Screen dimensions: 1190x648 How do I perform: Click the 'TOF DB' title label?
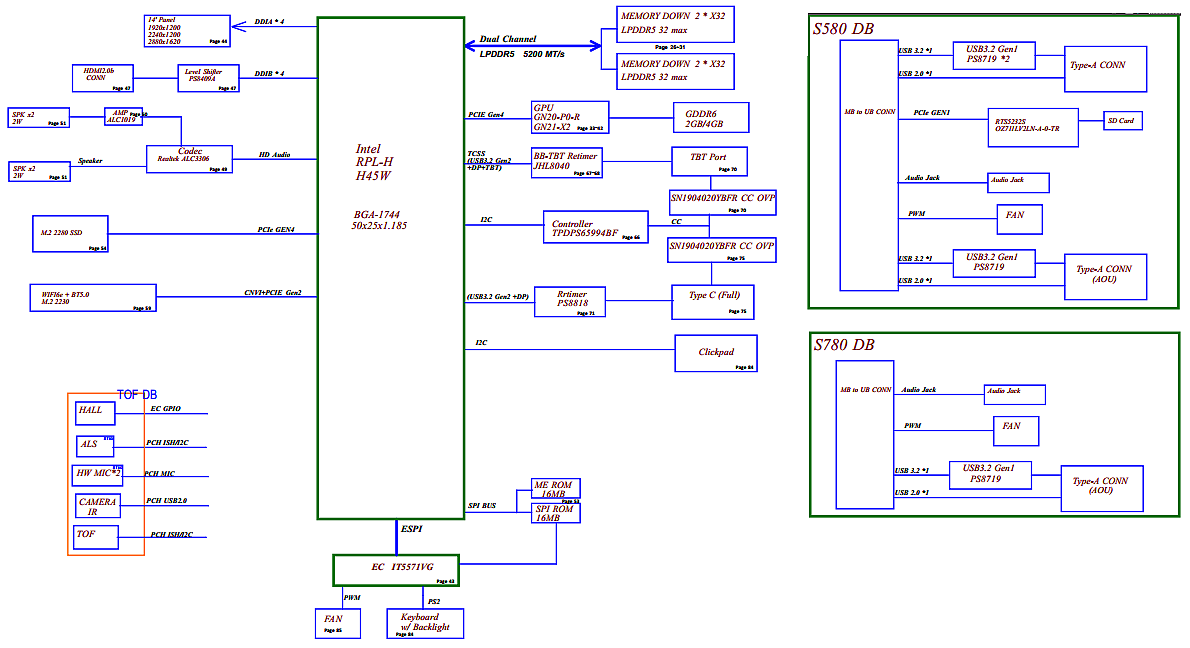tap(137, 395)
